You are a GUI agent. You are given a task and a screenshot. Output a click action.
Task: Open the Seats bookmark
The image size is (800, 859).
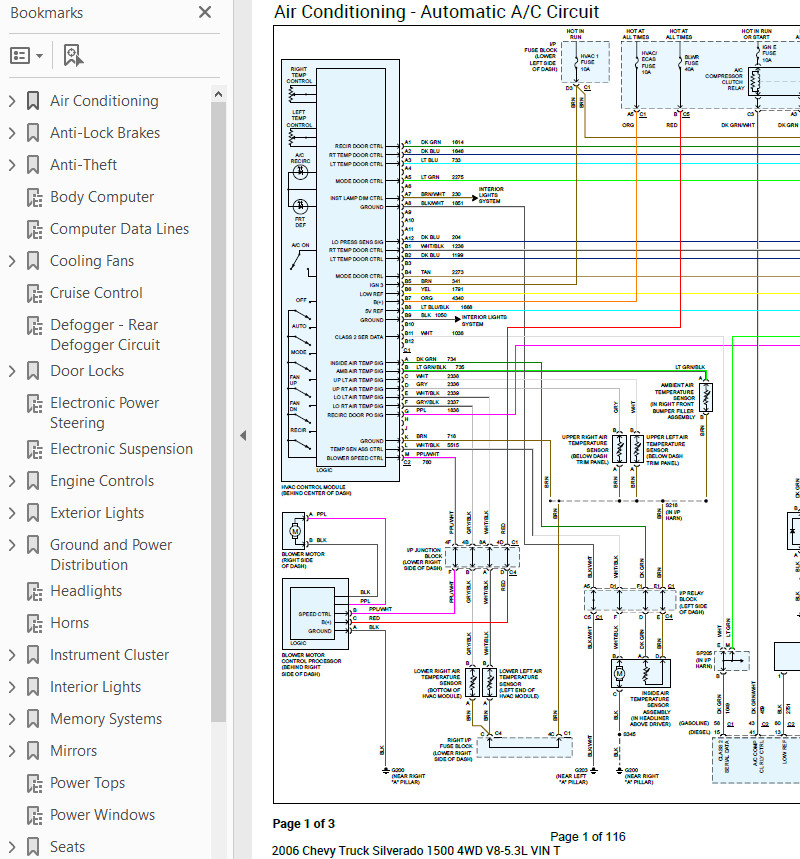(67, 847)
